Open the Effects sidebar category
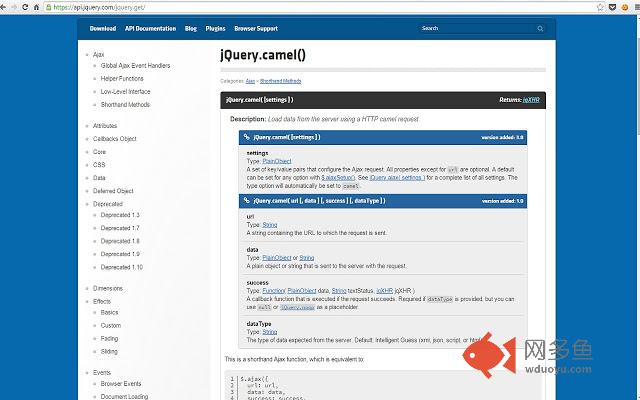The image size is (640, 400). coord(102,302)
